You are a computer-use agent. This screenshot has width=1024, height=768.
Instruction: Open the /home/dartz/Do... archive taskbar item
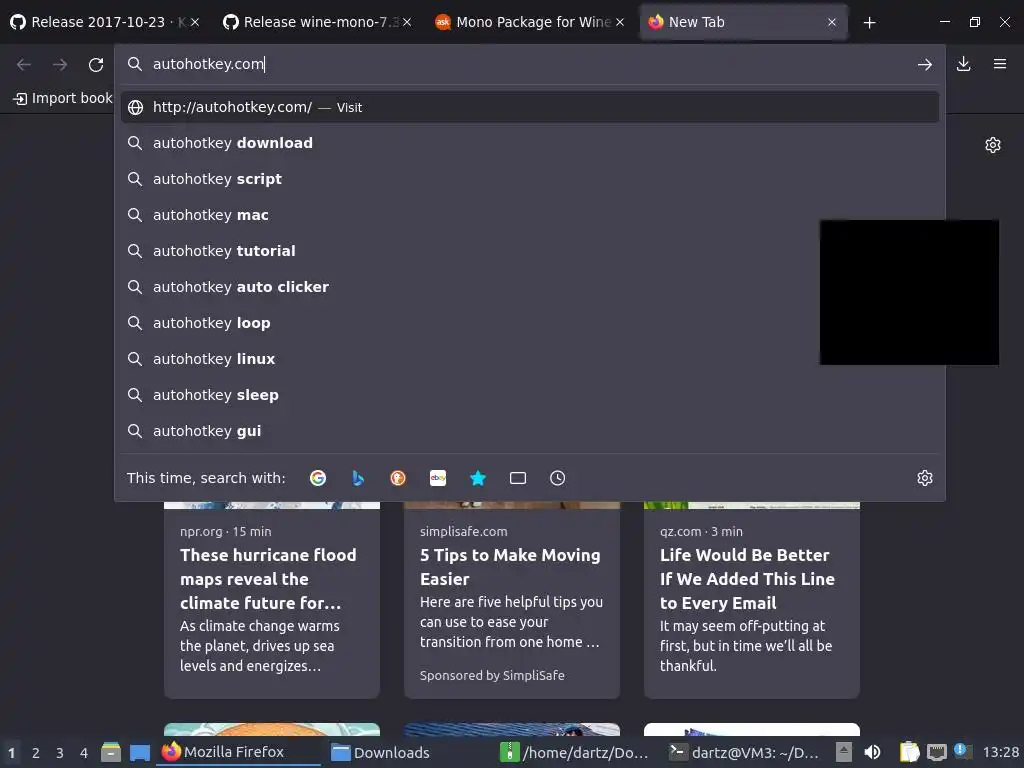(x=575, y=753)
